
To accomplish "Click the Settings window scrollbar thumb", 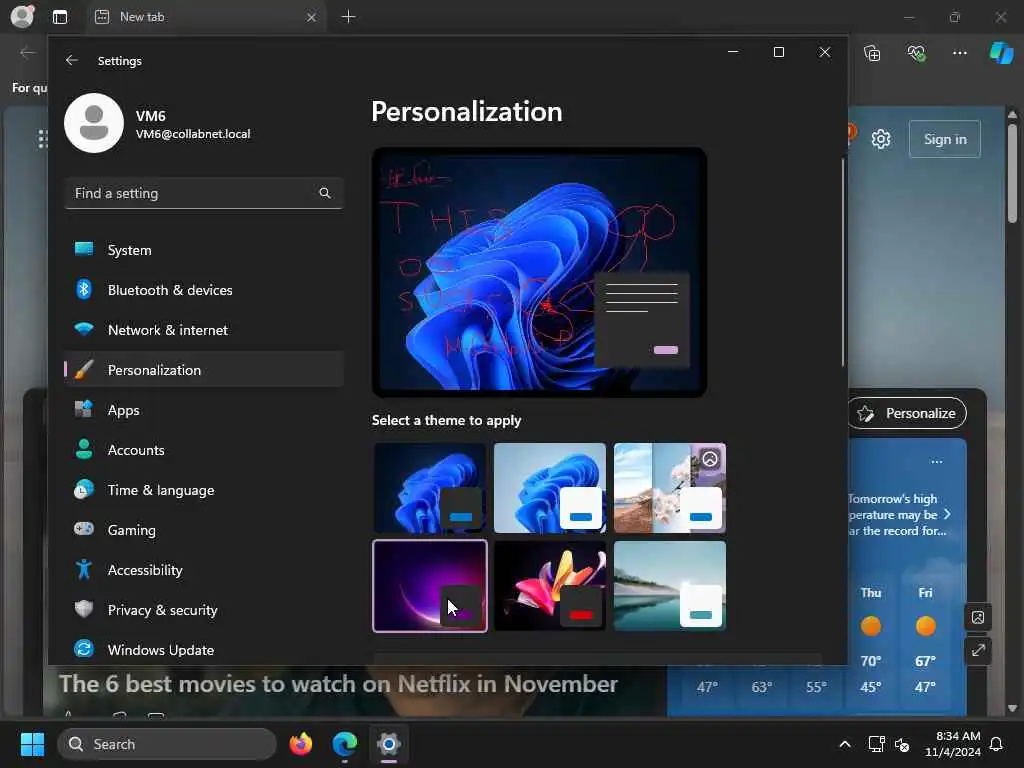I will pyautogui.click(x=842, y=263).
